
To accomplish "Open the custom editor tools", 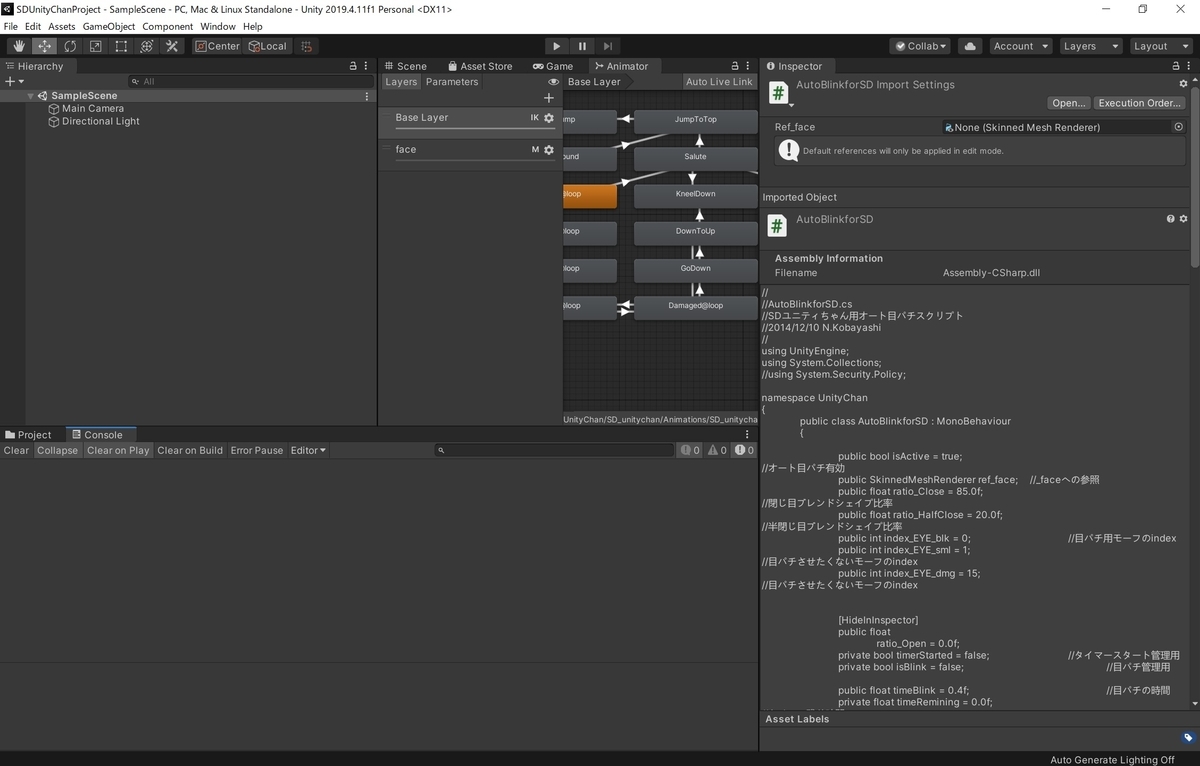I will click(x=172, y=46).
